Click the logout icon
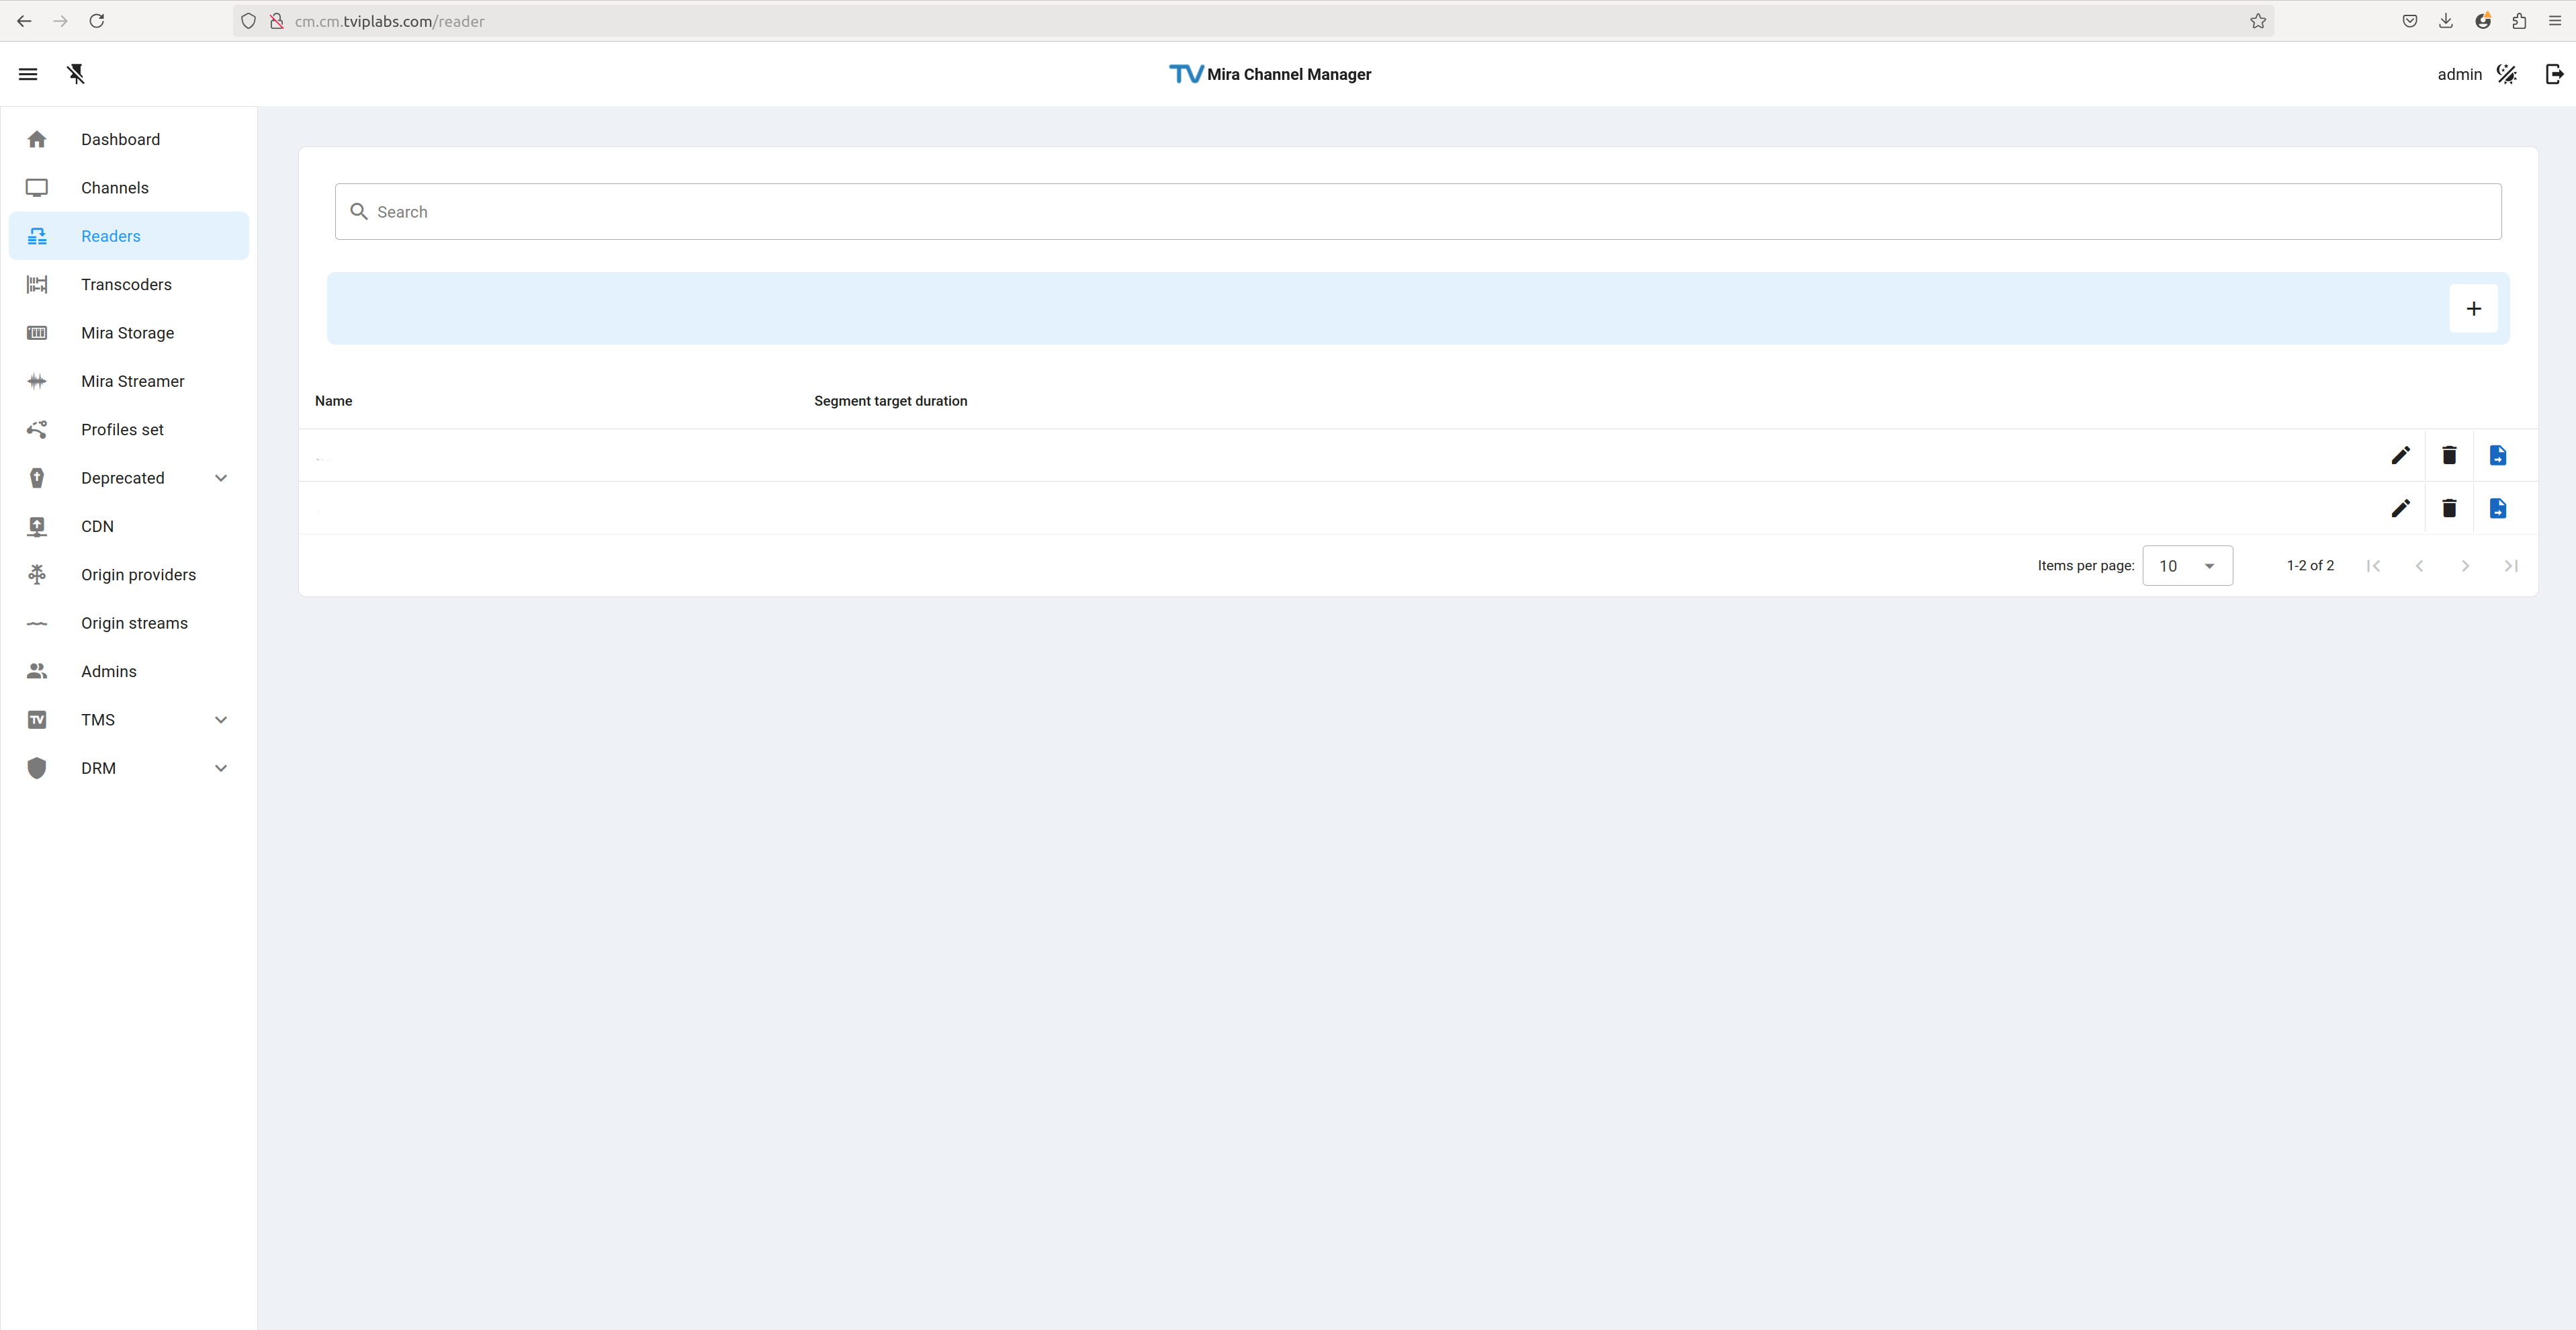This screenshot has height=1330, width=2576. (x=2554, y=74)
